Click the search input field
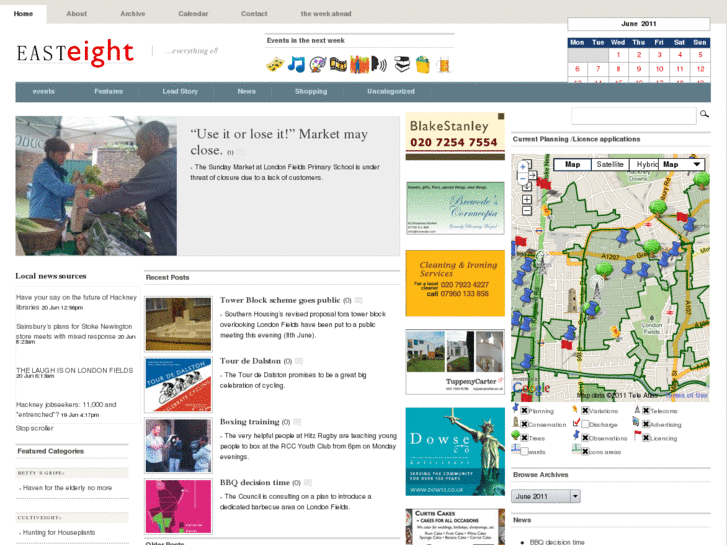 pyautogui.click(x=633, y=115)
